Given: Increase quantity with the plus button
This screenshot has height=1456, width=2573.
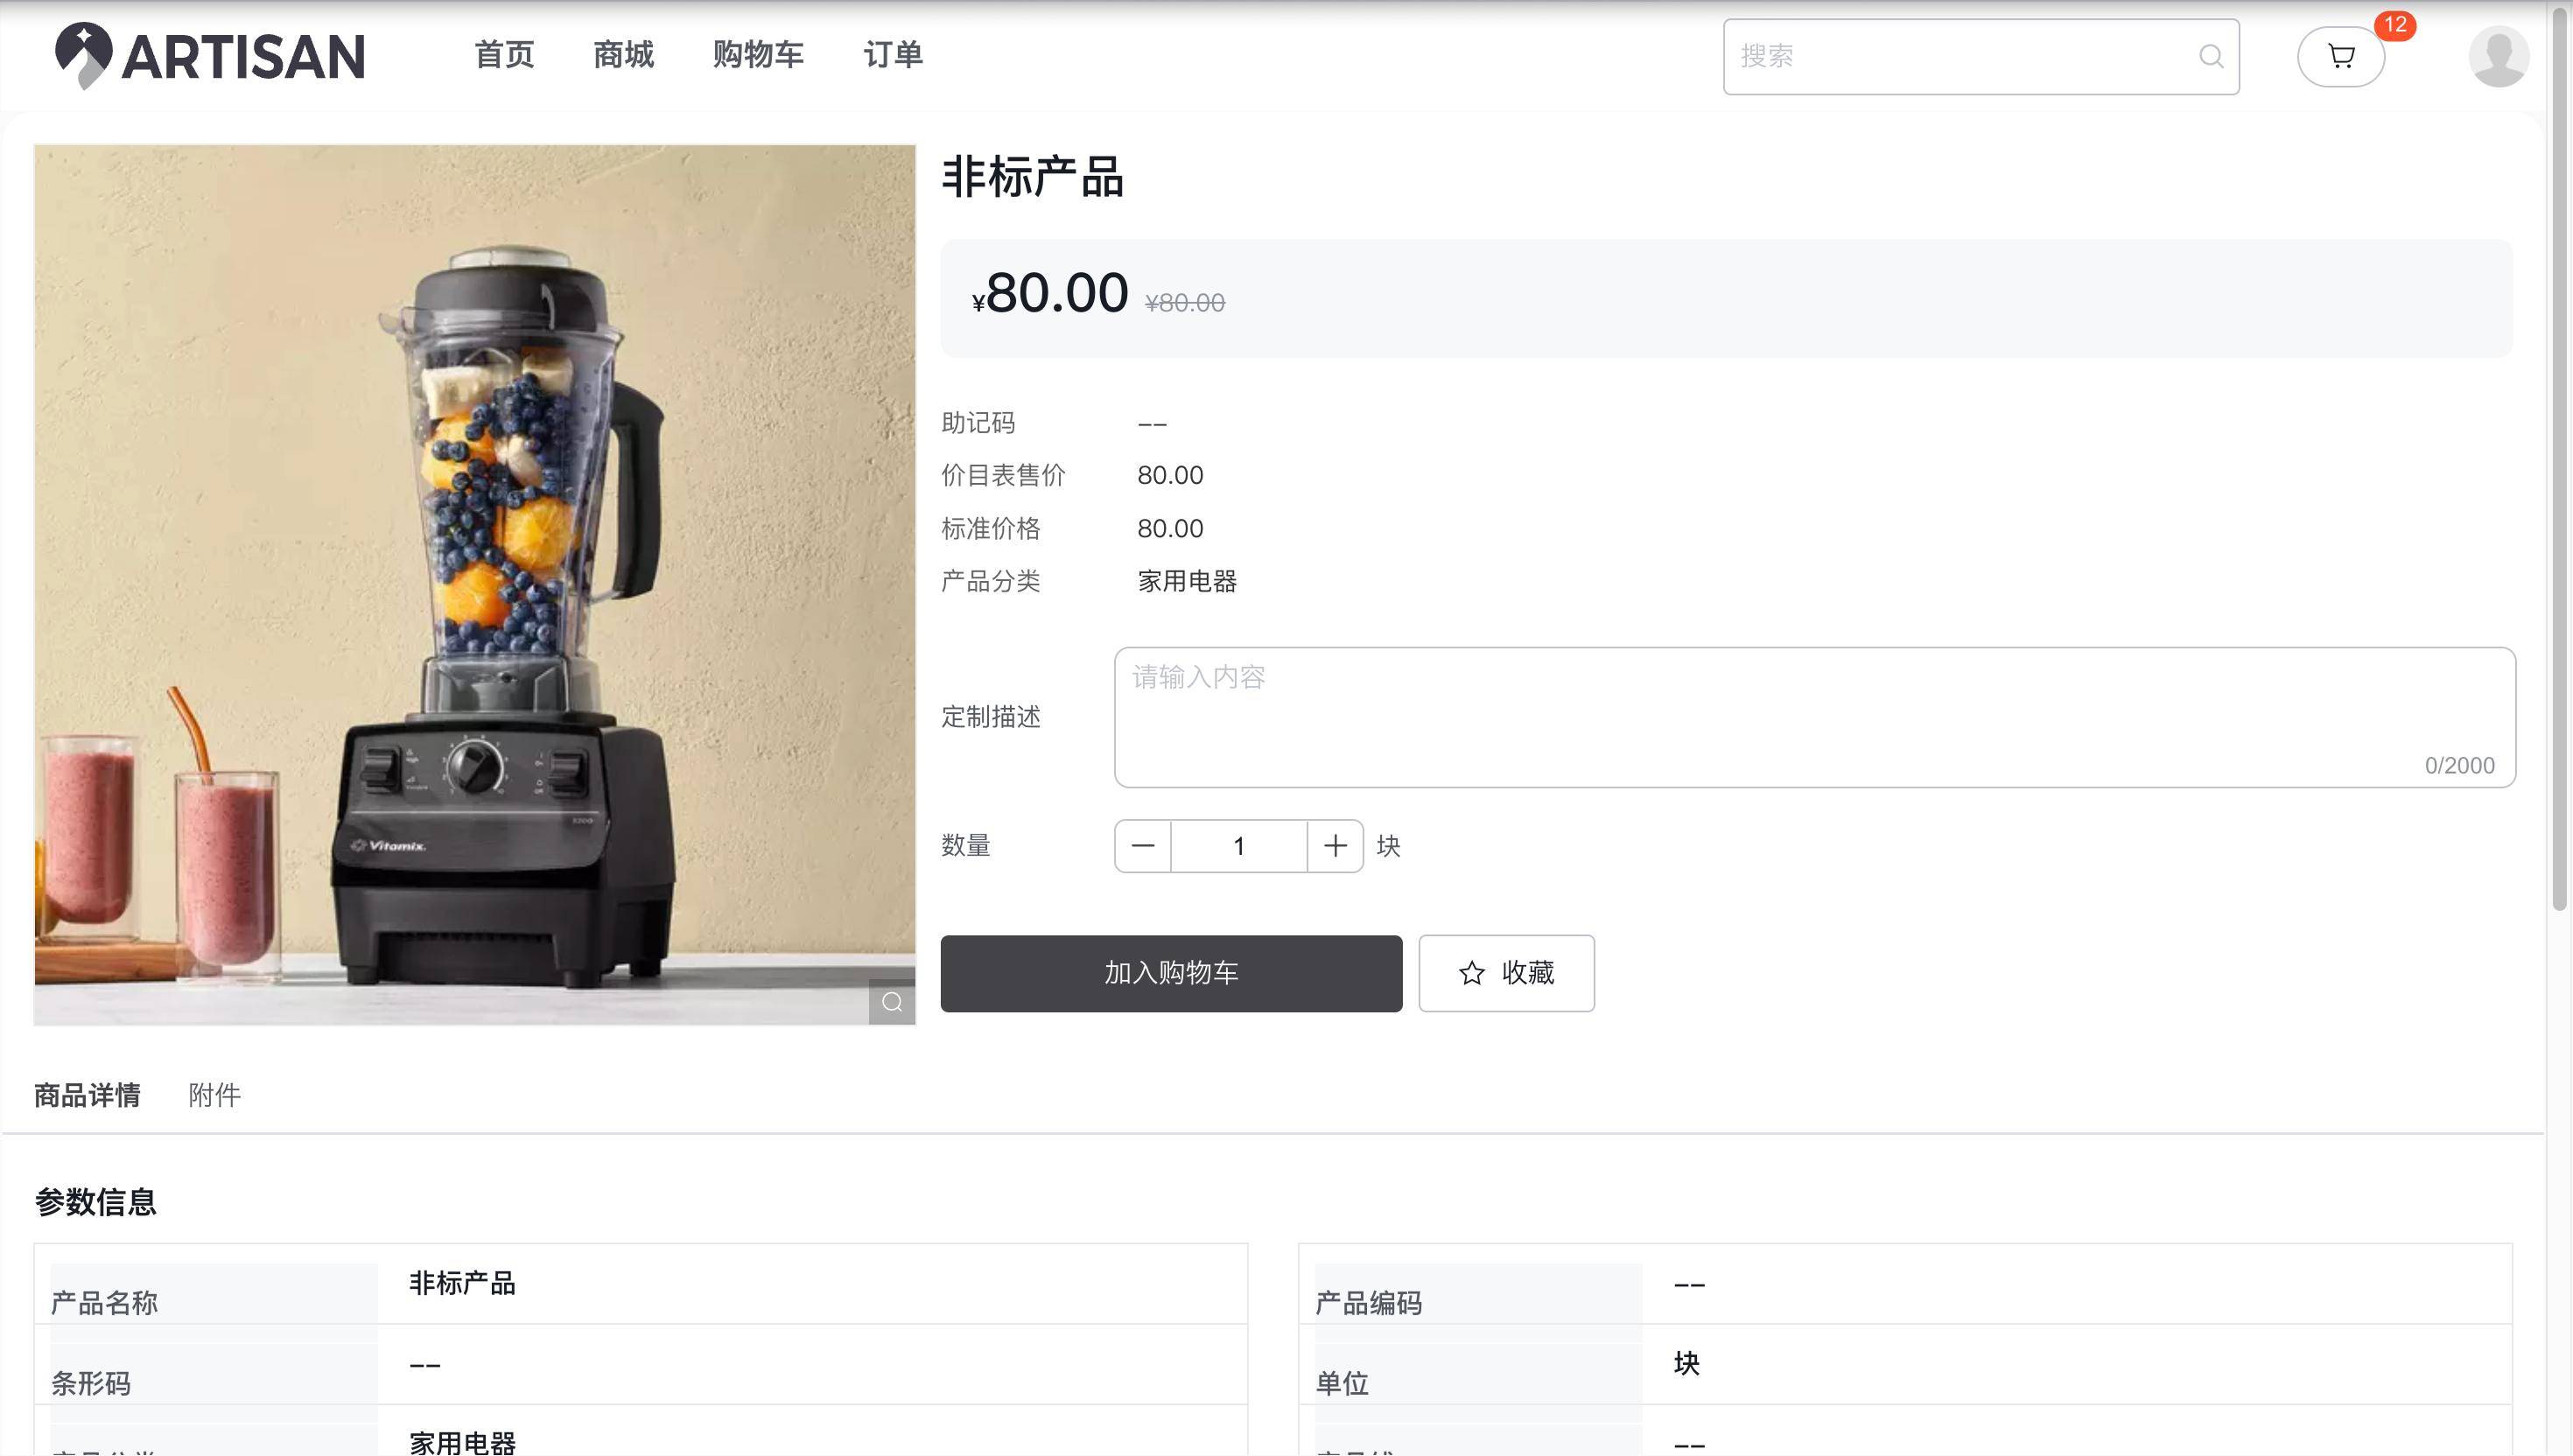Looking at the screenshot, I should 1335,846.
